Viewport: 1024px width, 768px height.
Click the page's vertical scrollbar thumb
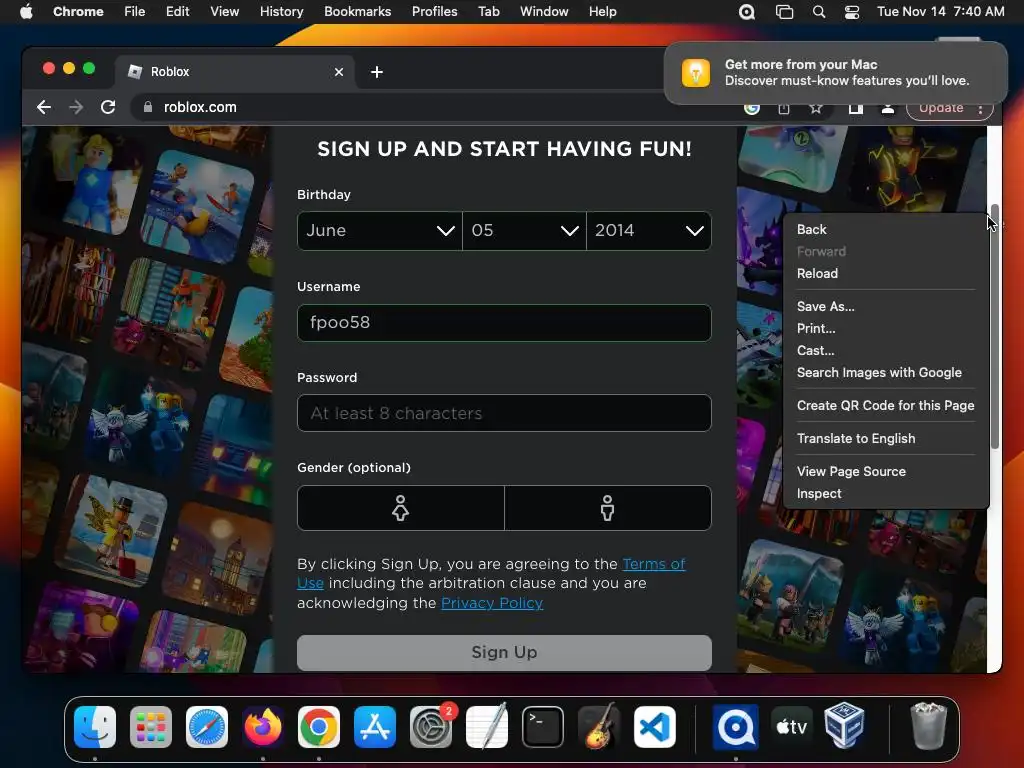[x=995, y=327]
